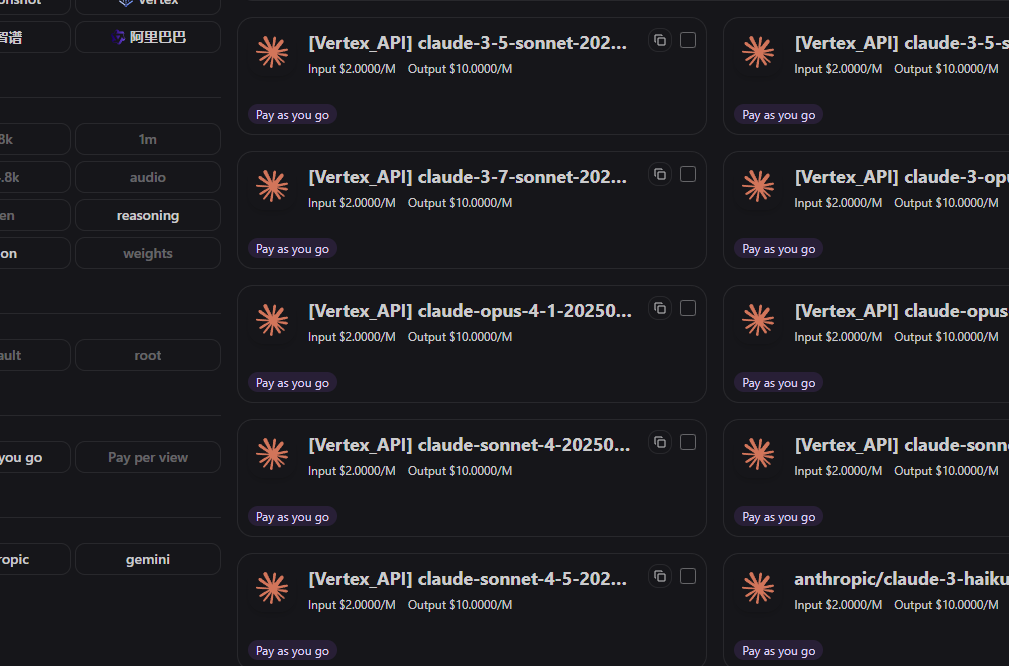Click Claude logo on truncated claude-3-opu card
The image size is (1009, 666).
(758, 186)
